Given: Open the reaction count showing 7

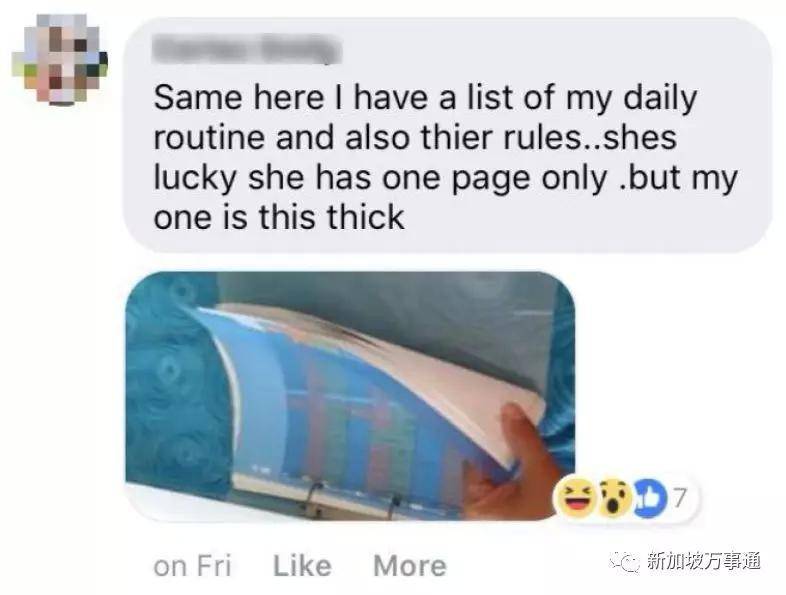Looking at the screenshot, I should click(679, 498).
